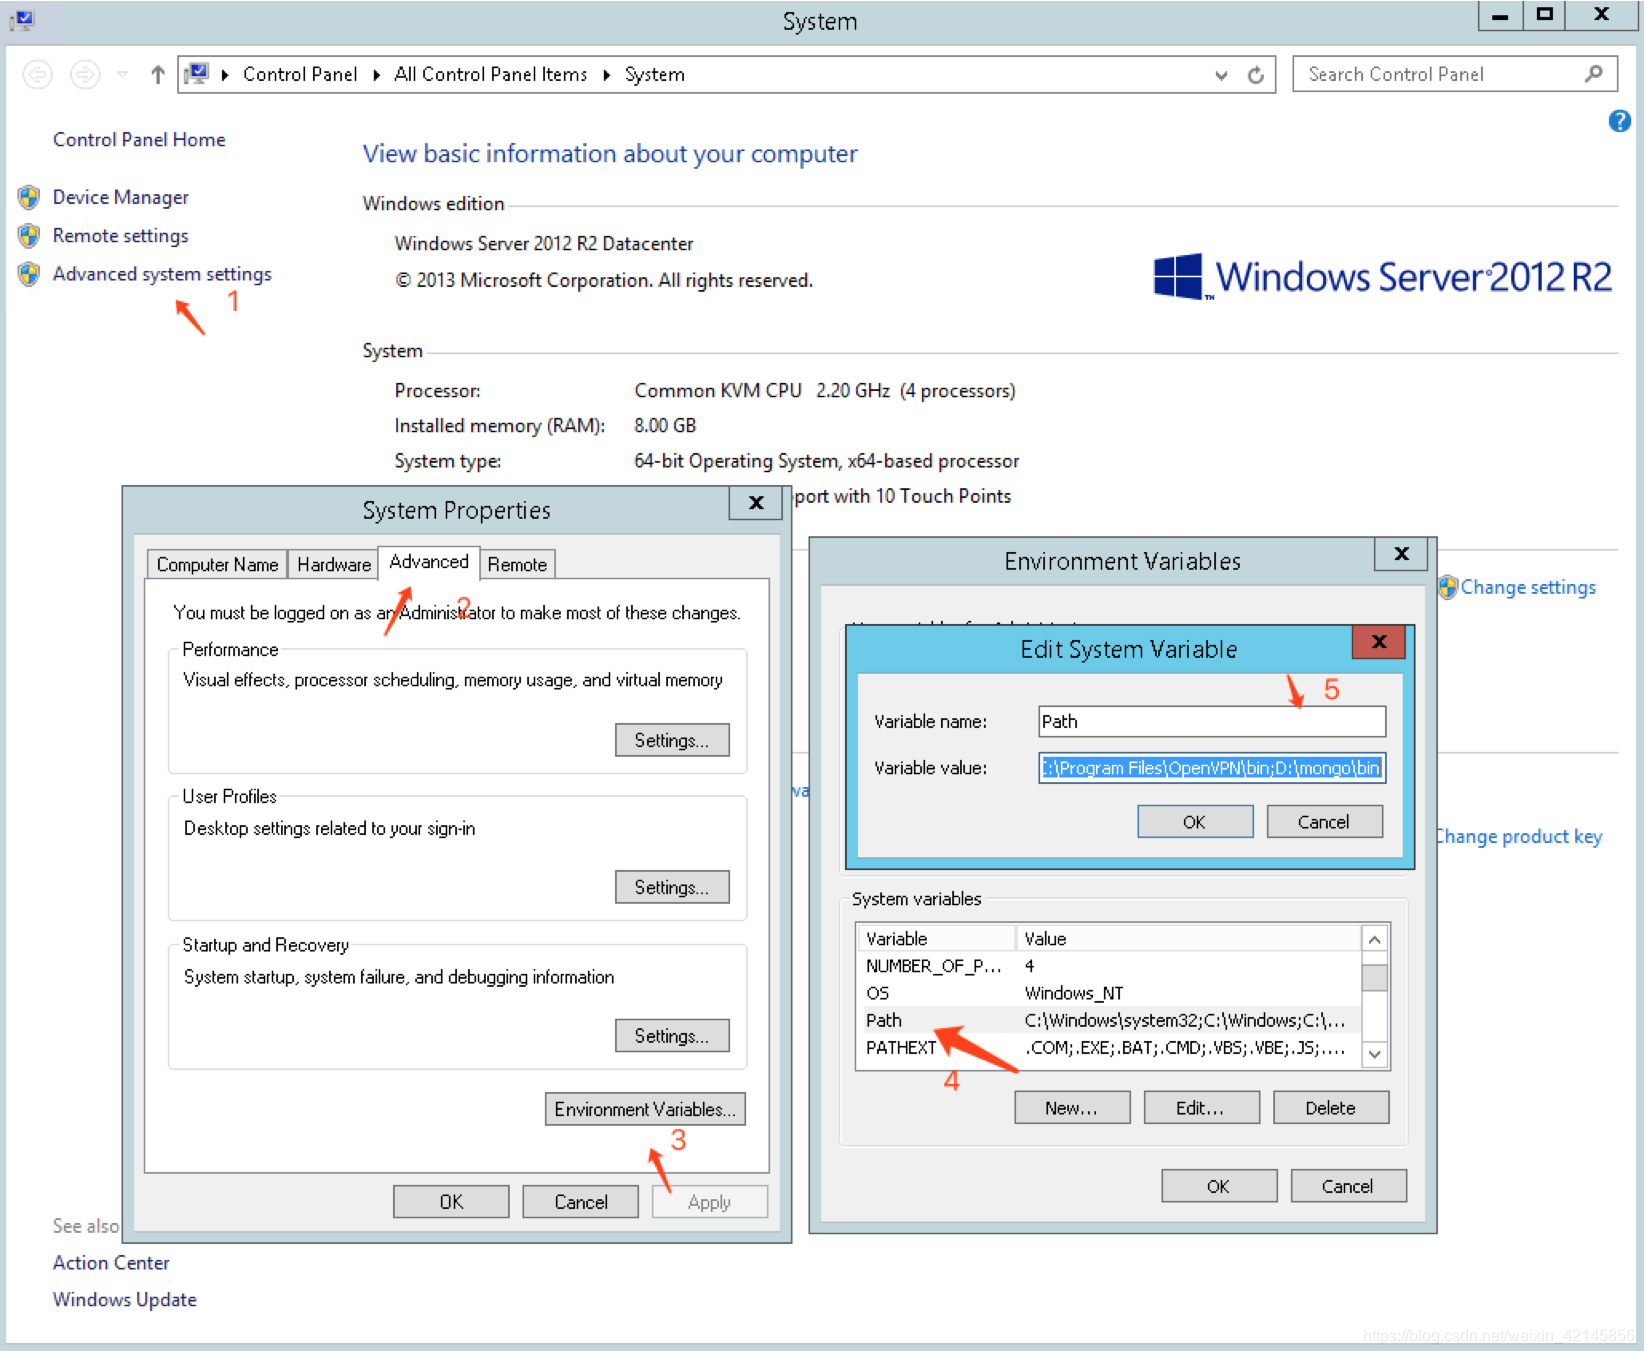Click the Up one level arrow icon
Viewport: 1644px width, 1354px height.
157,75
